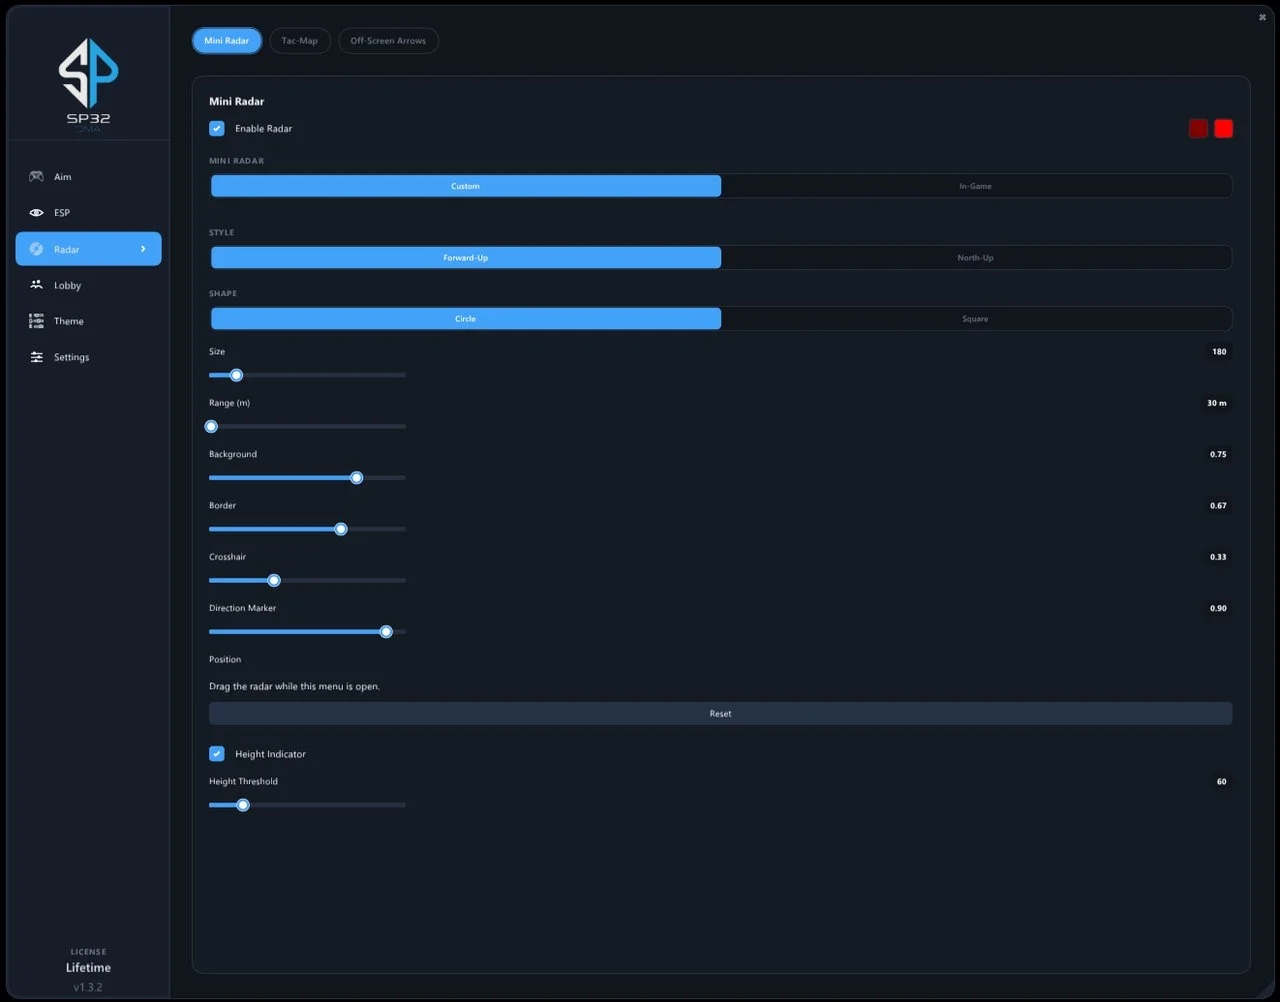Open the dark red color swatch
The height and width of the screenshot is (1002, 1280).
click(x=1198, y=128)
